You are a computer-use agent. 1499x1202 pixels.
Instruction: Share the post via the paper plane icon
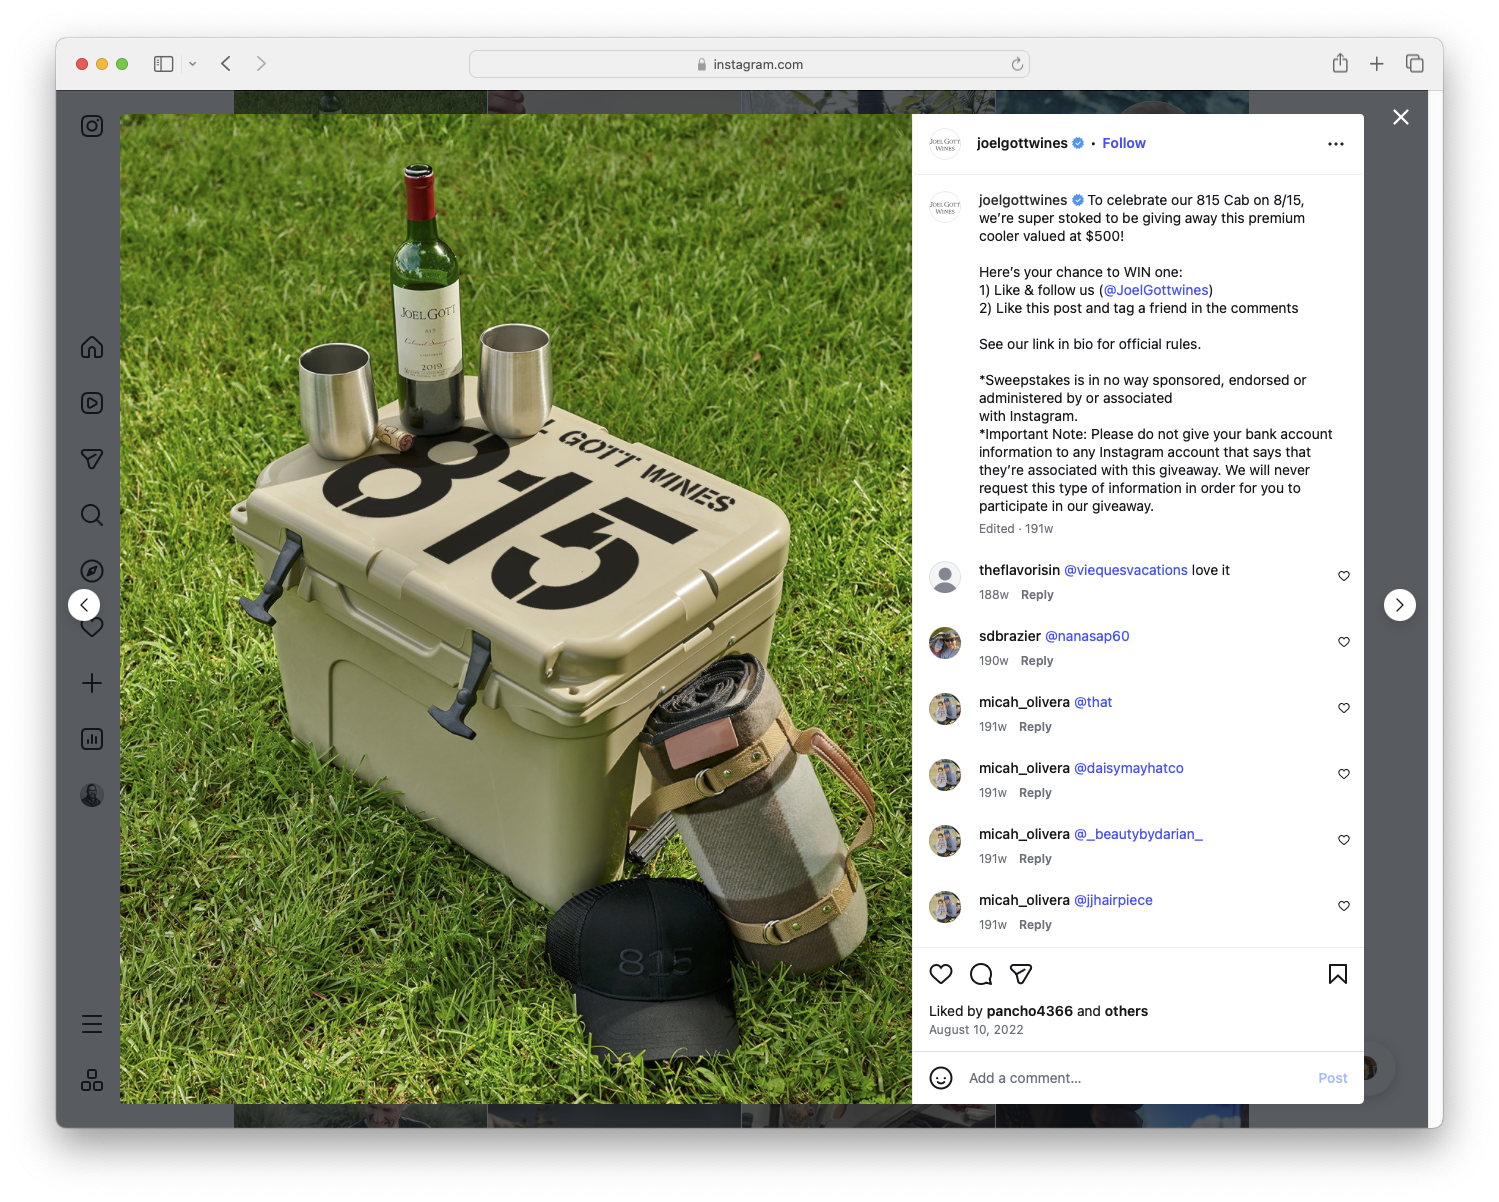[x=1021, y=973]
